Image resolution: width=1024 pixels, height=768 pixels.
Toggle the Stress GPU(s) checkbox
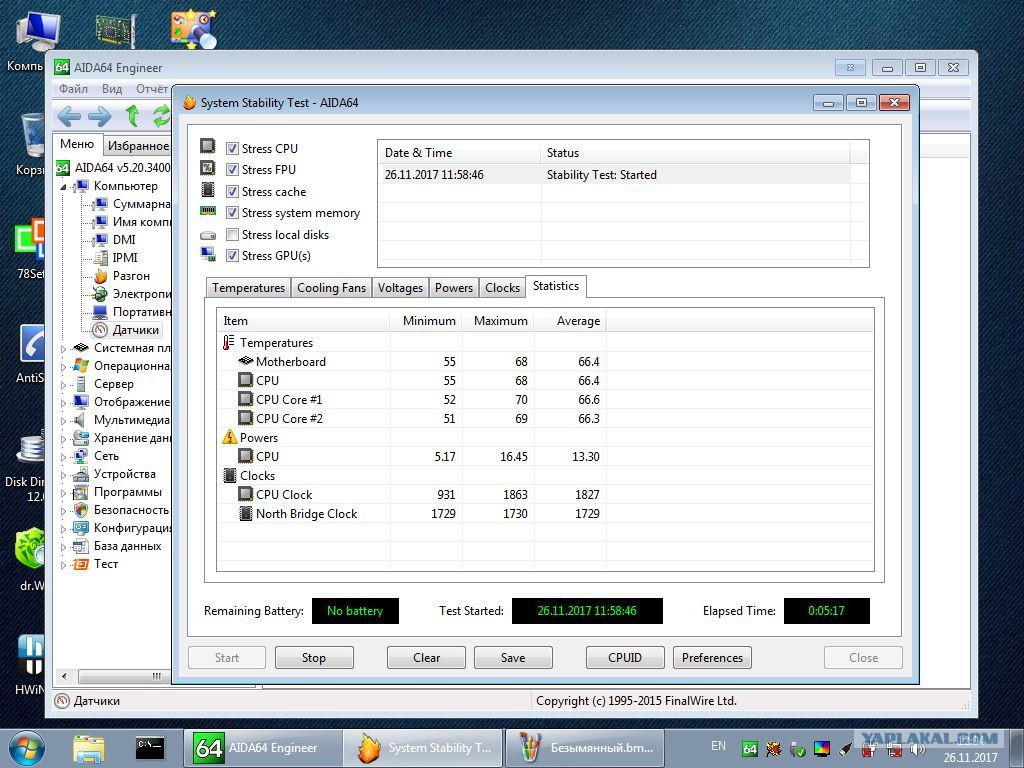pyautogui.click(x=232, y=256)
